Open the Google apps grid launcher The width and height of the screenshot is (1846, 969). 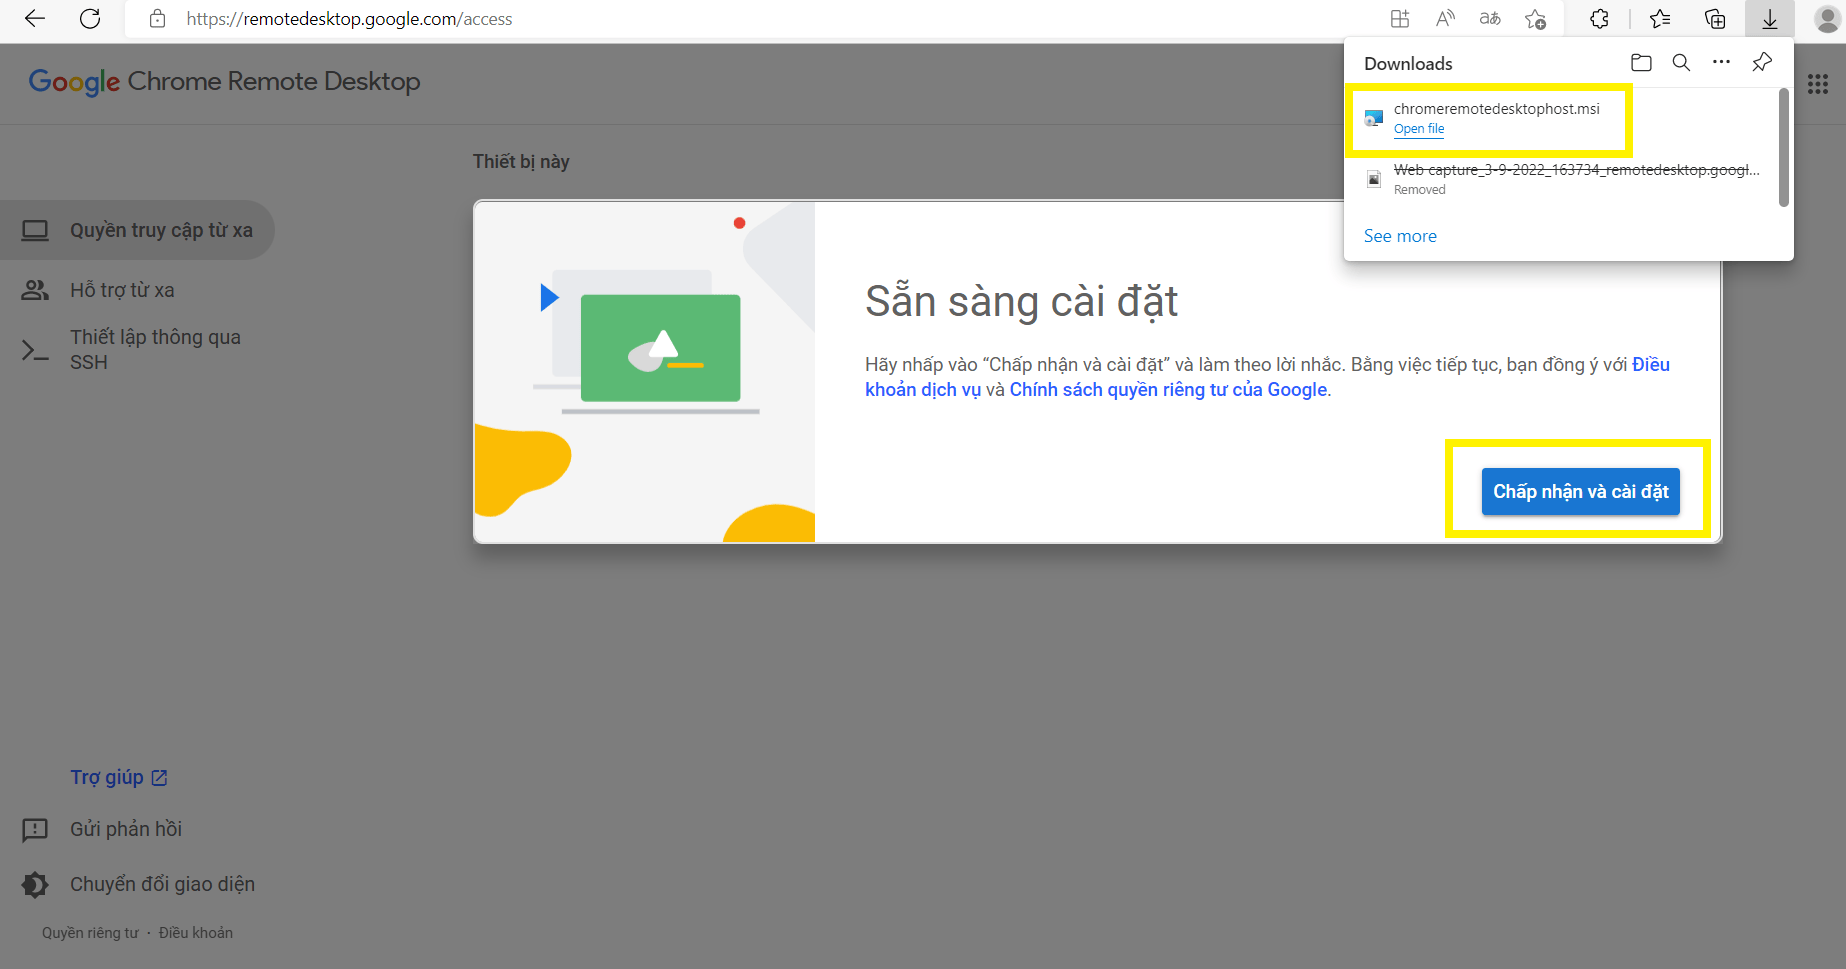click(x=1818, y=84)
